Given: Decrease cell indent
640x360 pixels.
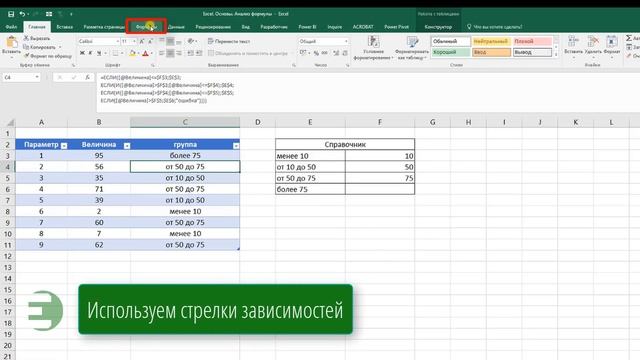Looking at the screenshot, I should (190, 53).
